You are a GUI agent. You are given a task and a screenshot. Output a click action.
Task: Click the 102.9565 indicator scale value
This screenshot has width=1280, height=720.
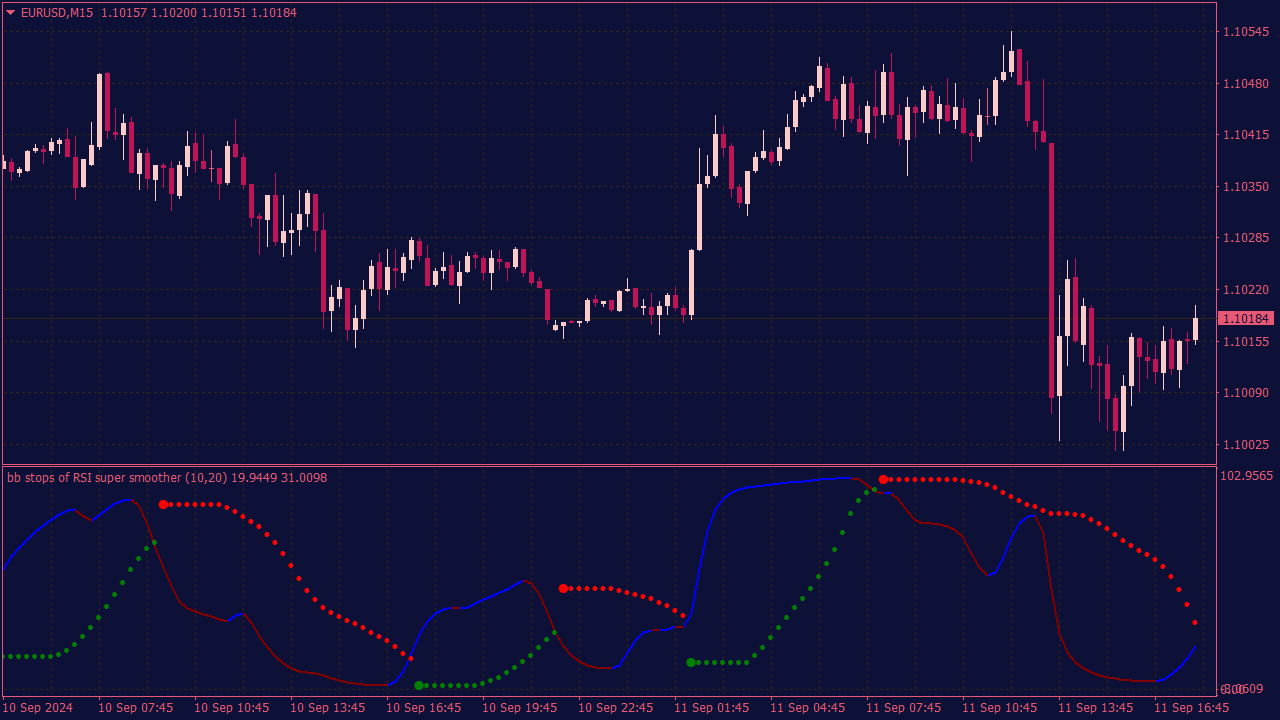tap(1246, 476)
